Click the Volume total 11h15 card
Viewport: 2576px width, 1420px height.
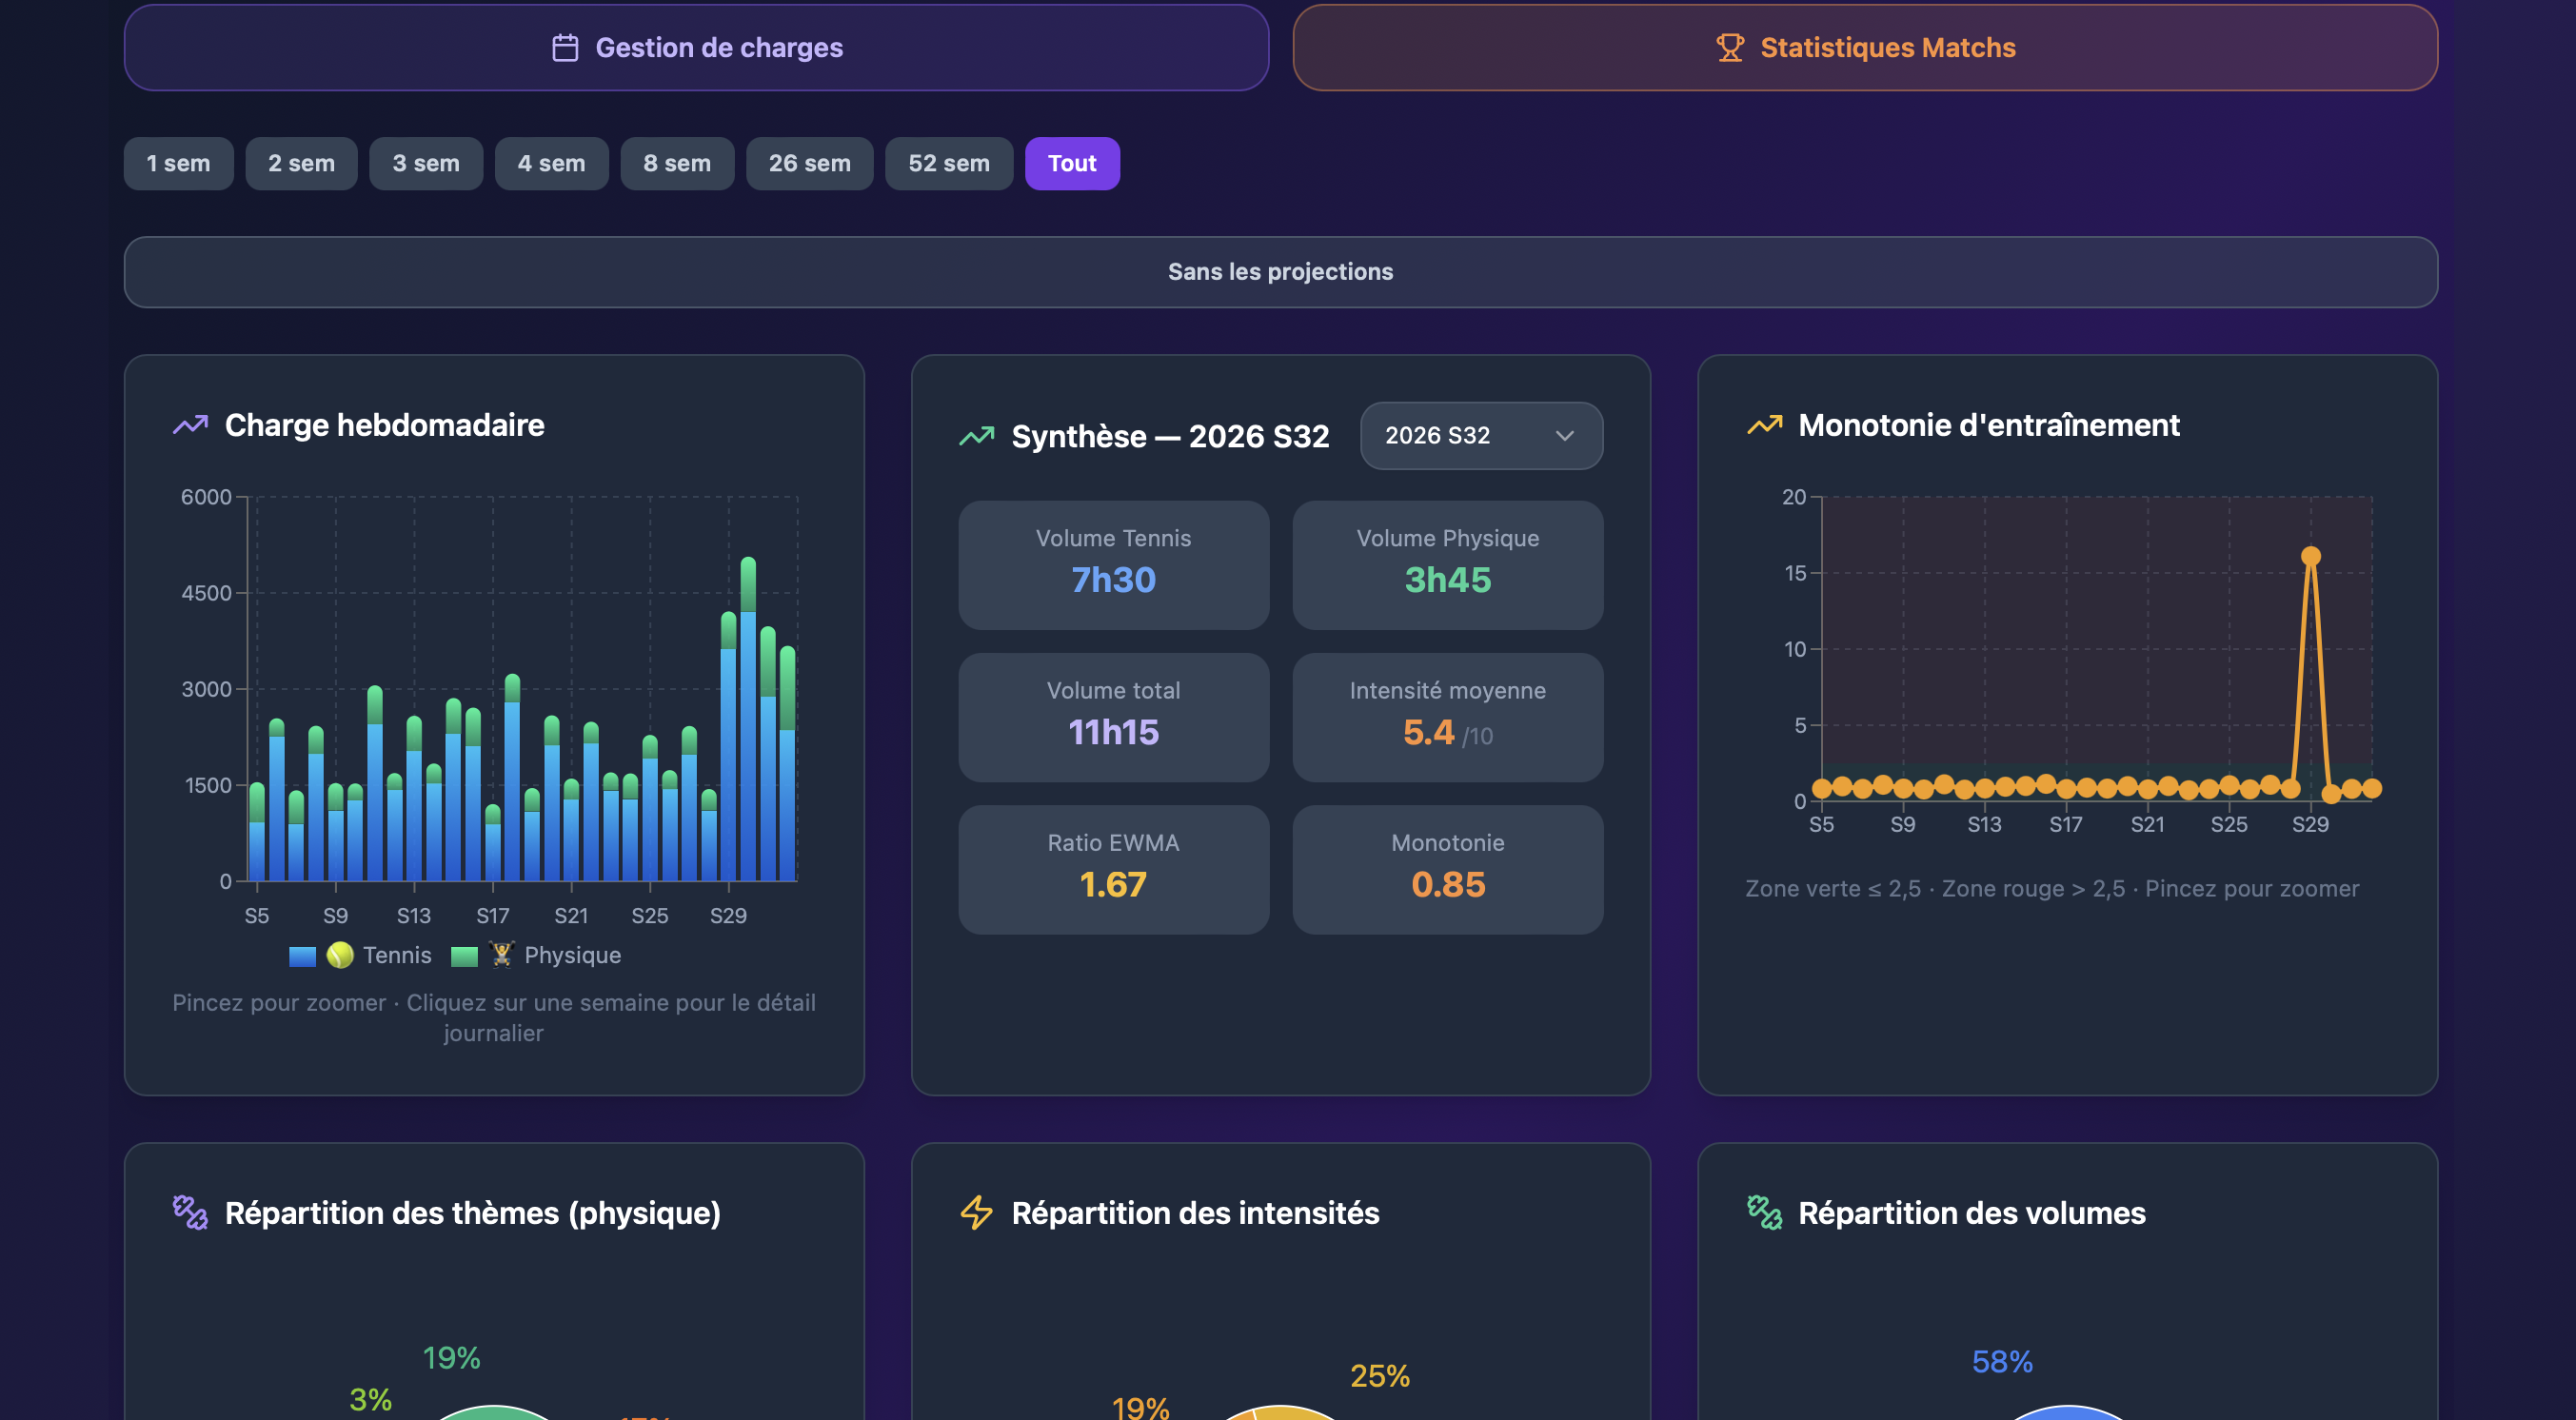click(1114, 718)
